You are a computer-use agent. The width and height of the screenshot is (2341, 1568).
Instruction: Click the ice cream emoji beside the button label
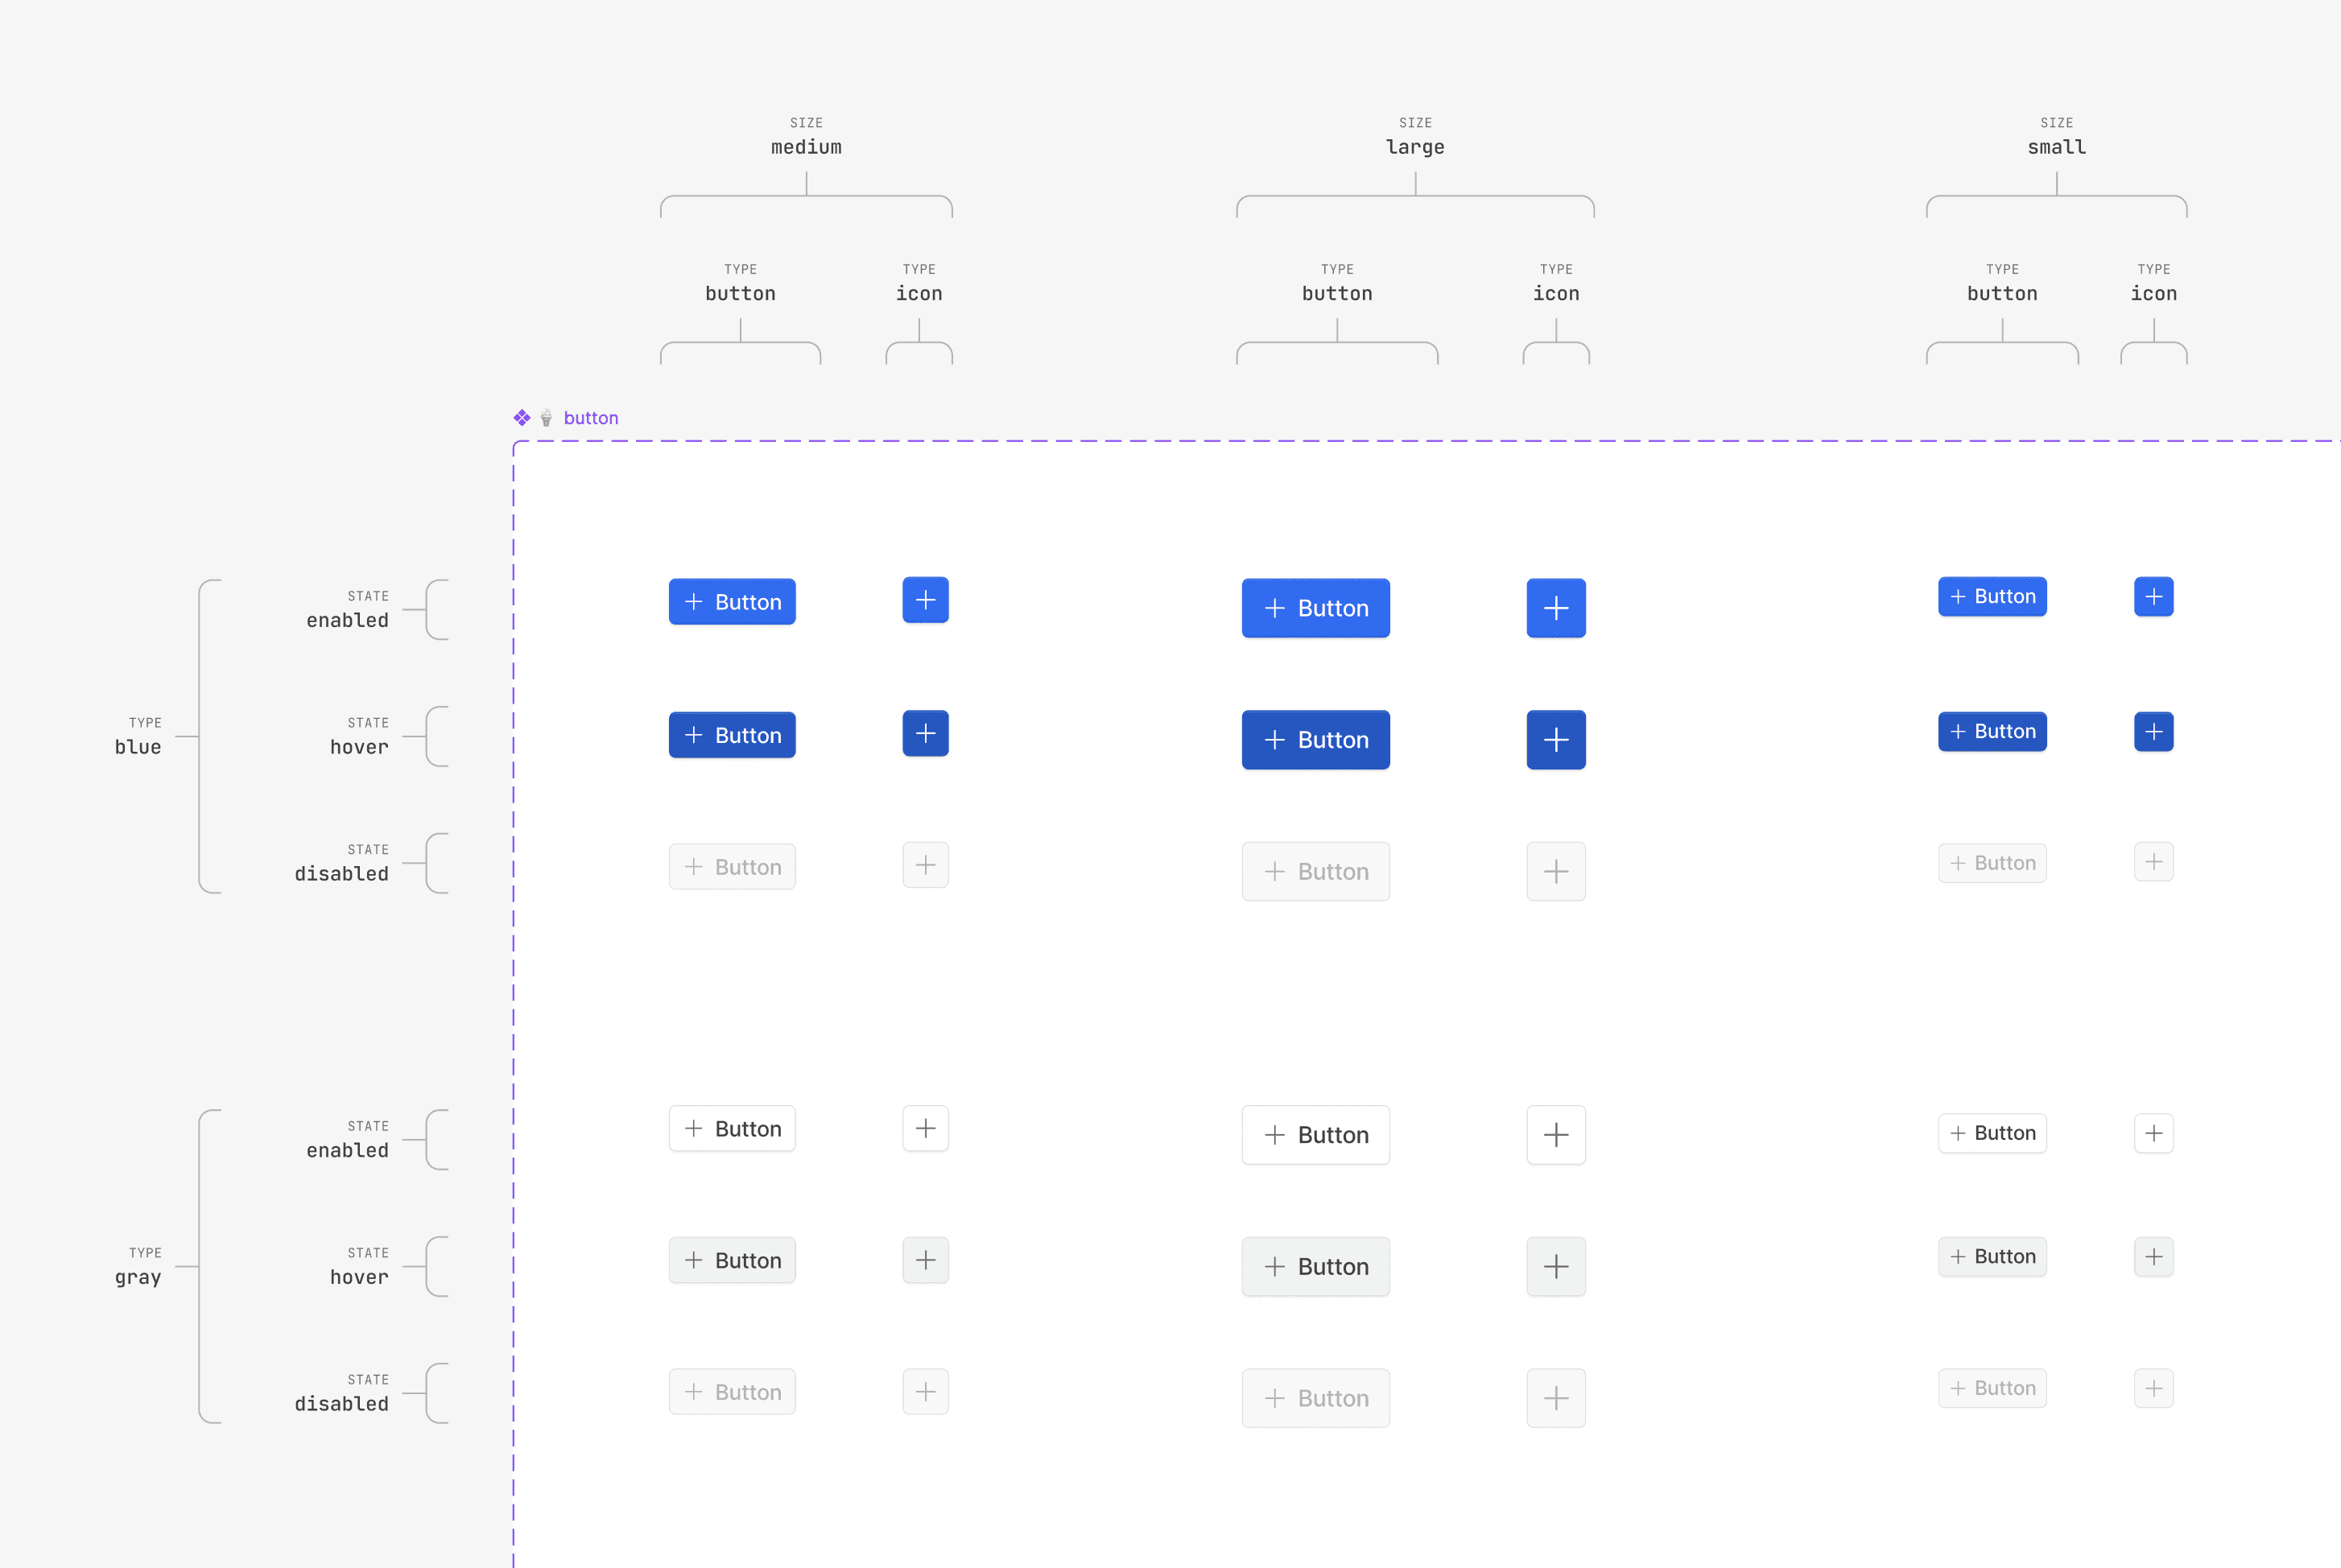point(546,418)
